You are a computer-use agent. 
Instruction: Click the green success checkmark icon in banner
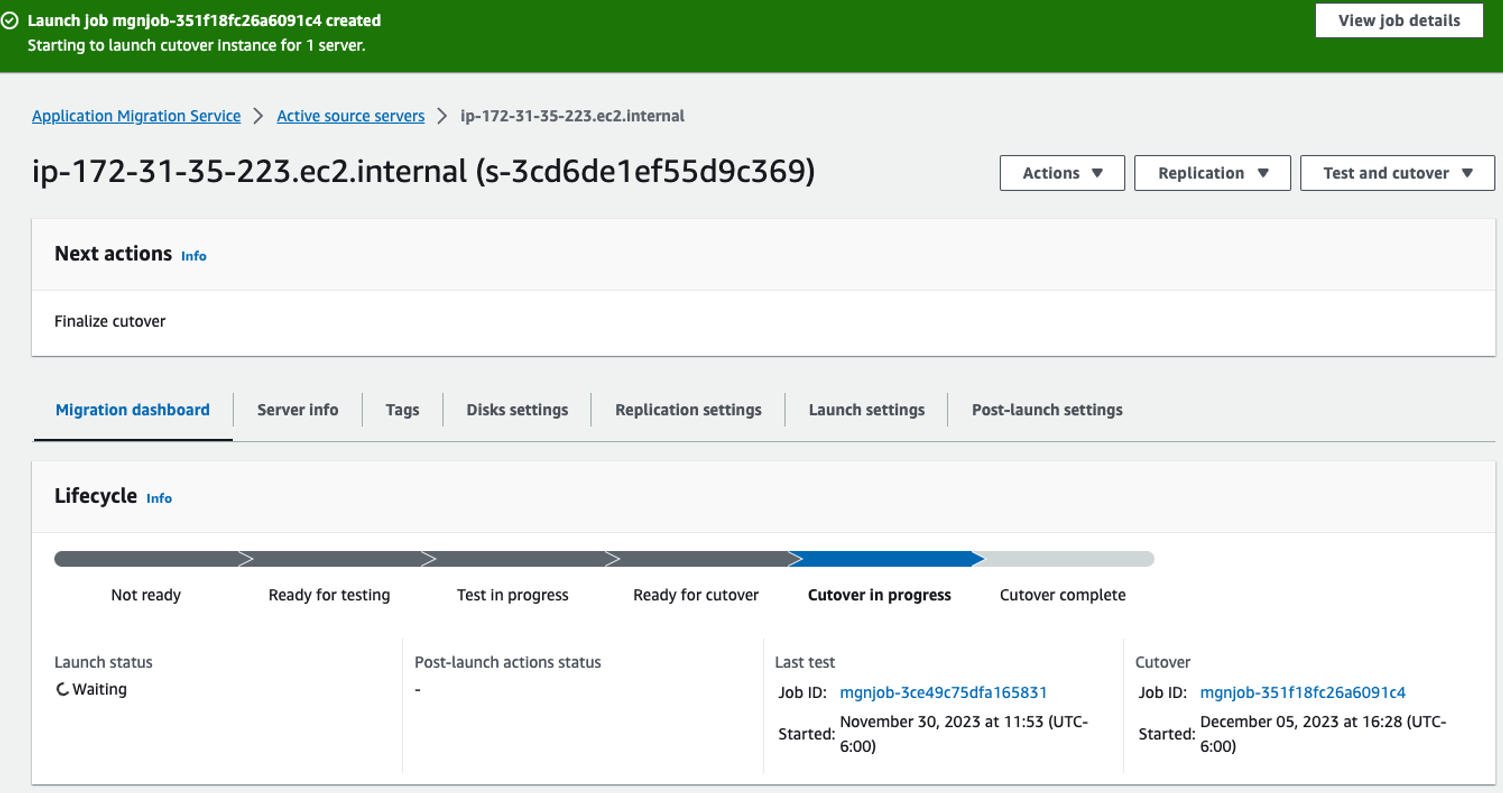point(10,21)
